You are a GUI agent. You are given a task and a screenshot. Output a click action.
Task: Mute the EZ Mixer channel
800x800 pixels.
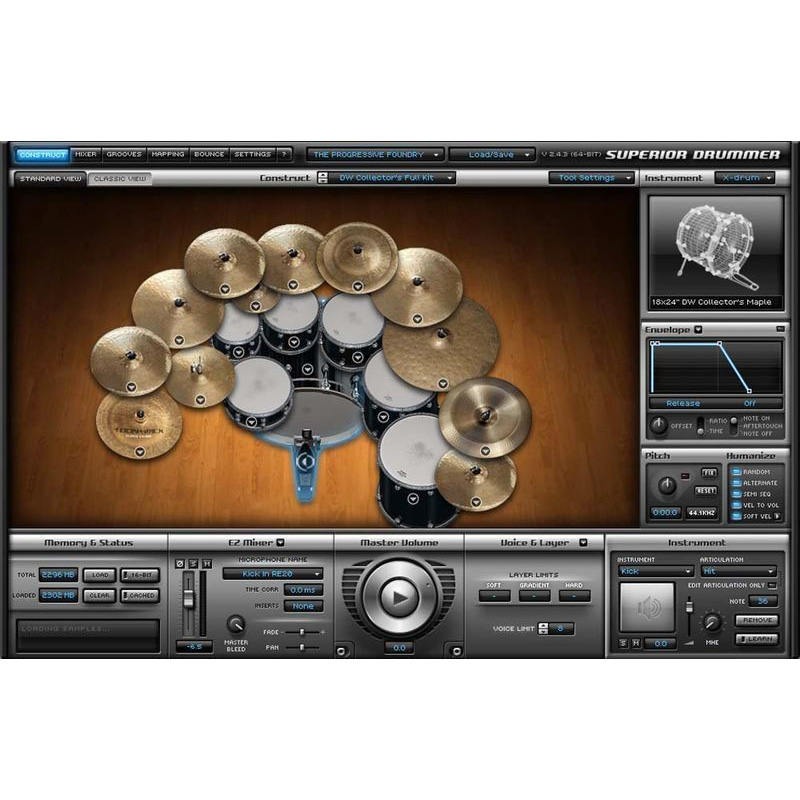pos(207,564)
